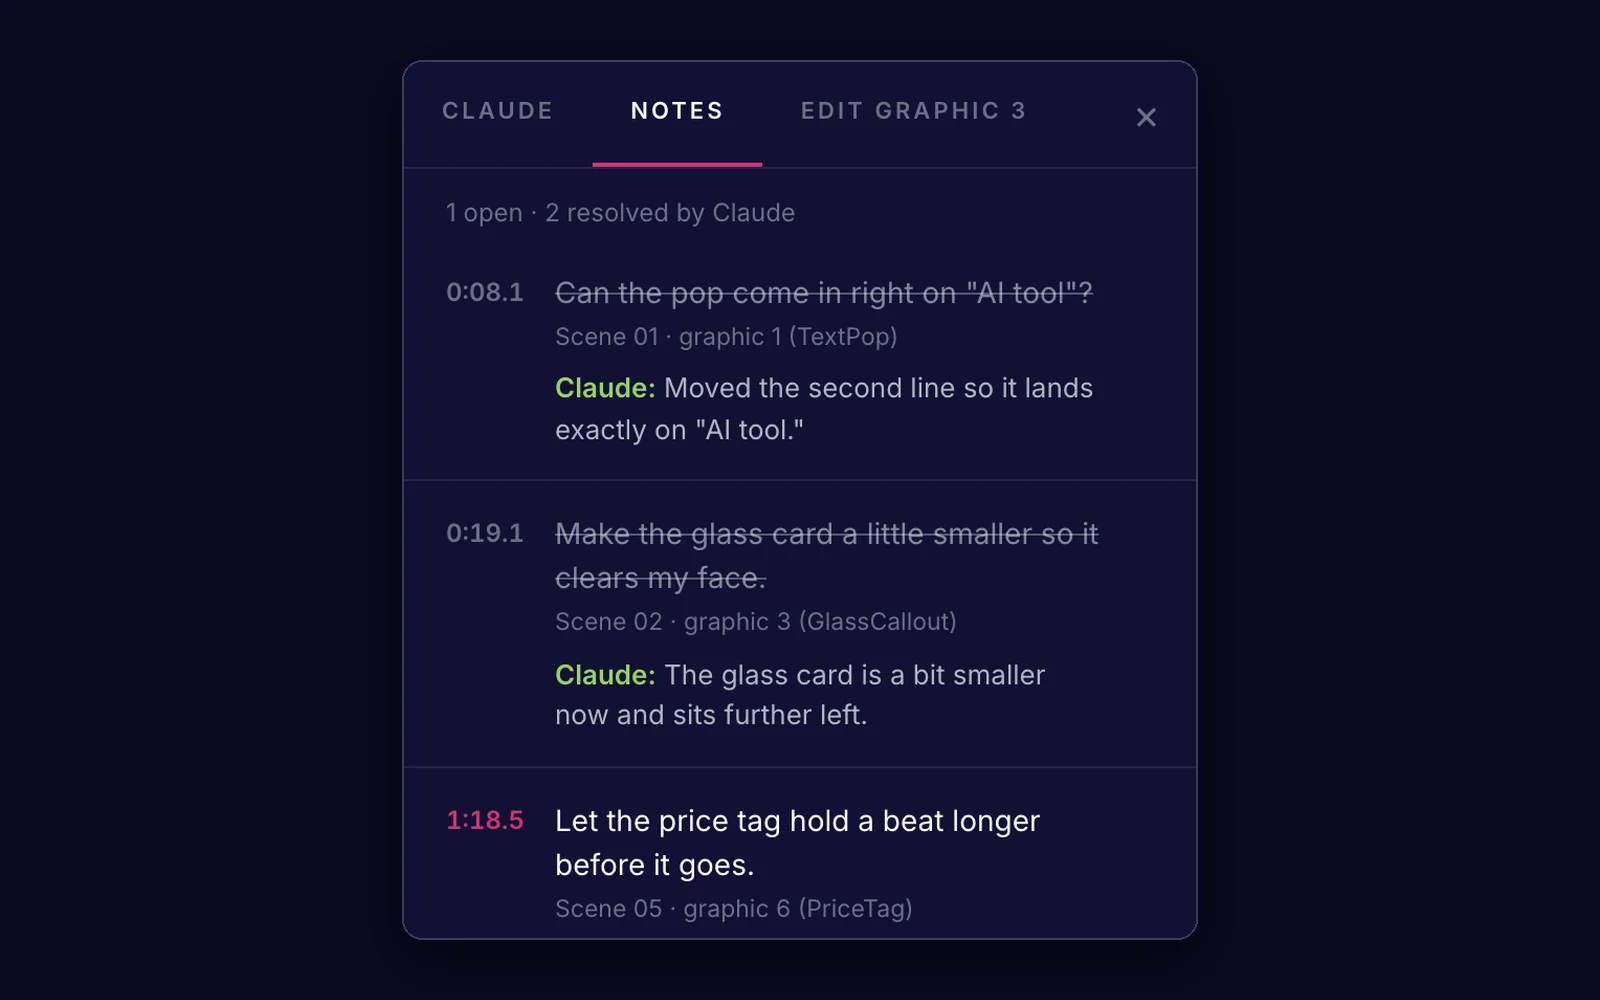Click the green Claude label in the second reply
The image size is (1600, 1000).
point(605,675)
